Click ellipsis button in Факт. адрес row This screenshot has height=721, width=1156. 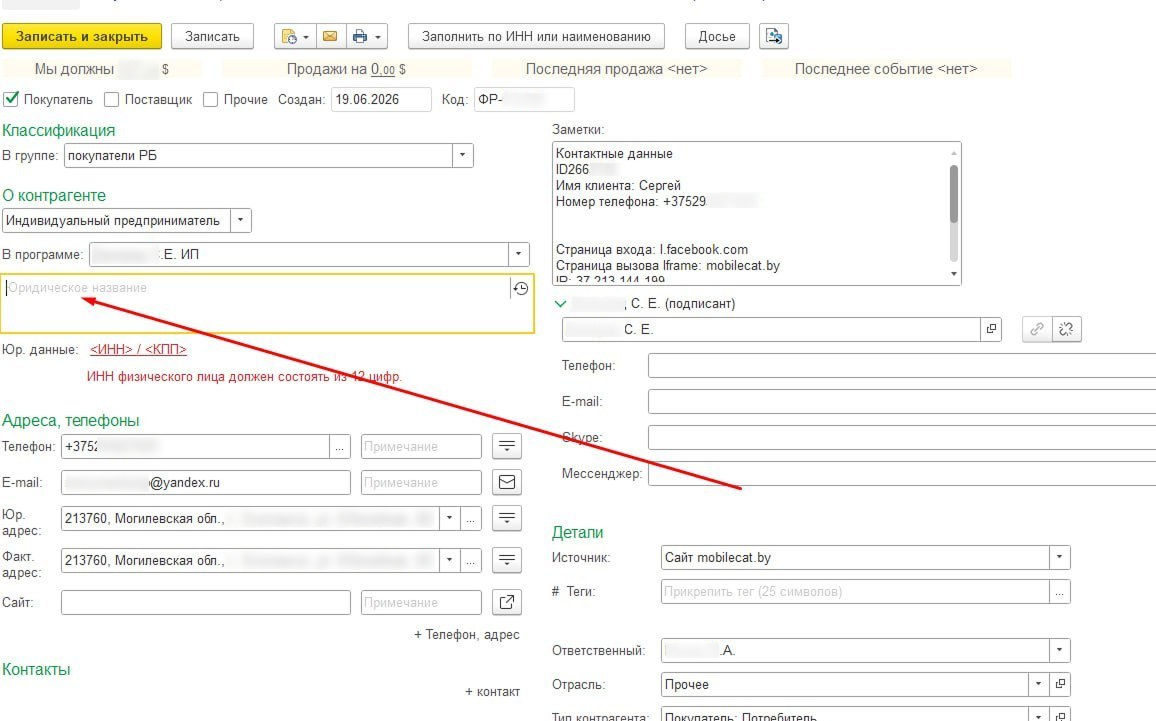pos(470,560)
